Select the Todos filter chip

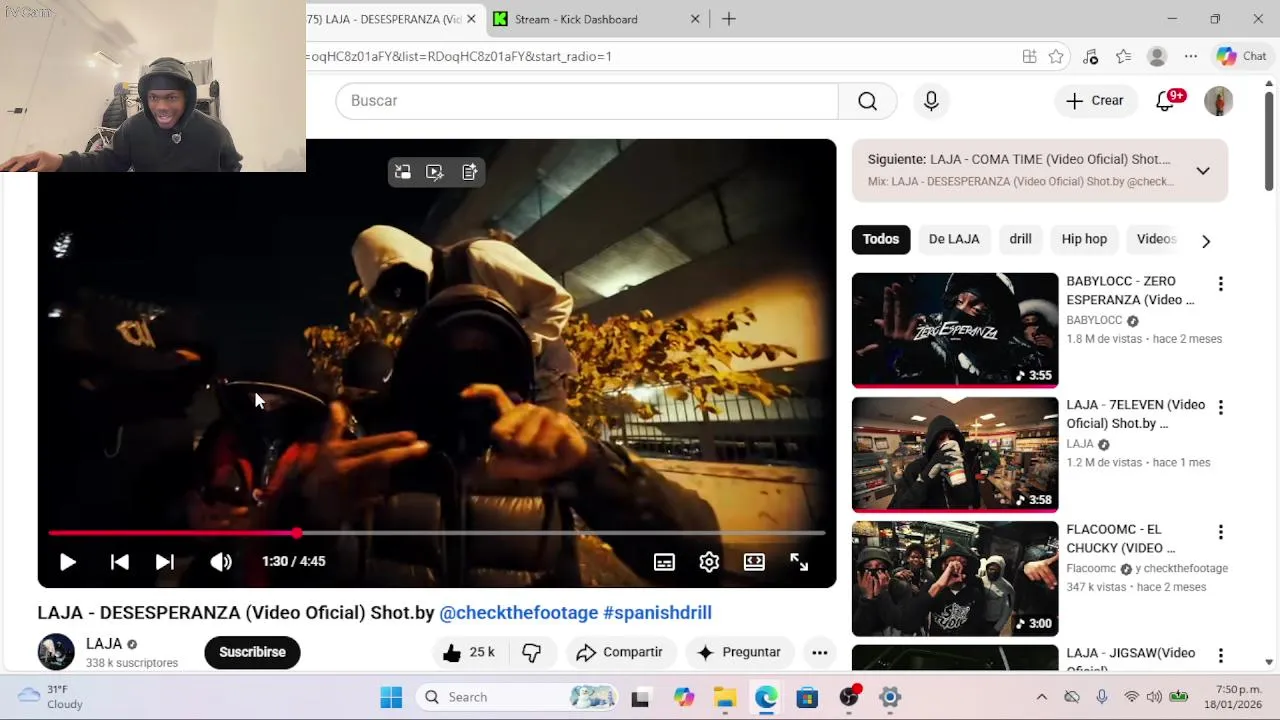tap(881, 239)
